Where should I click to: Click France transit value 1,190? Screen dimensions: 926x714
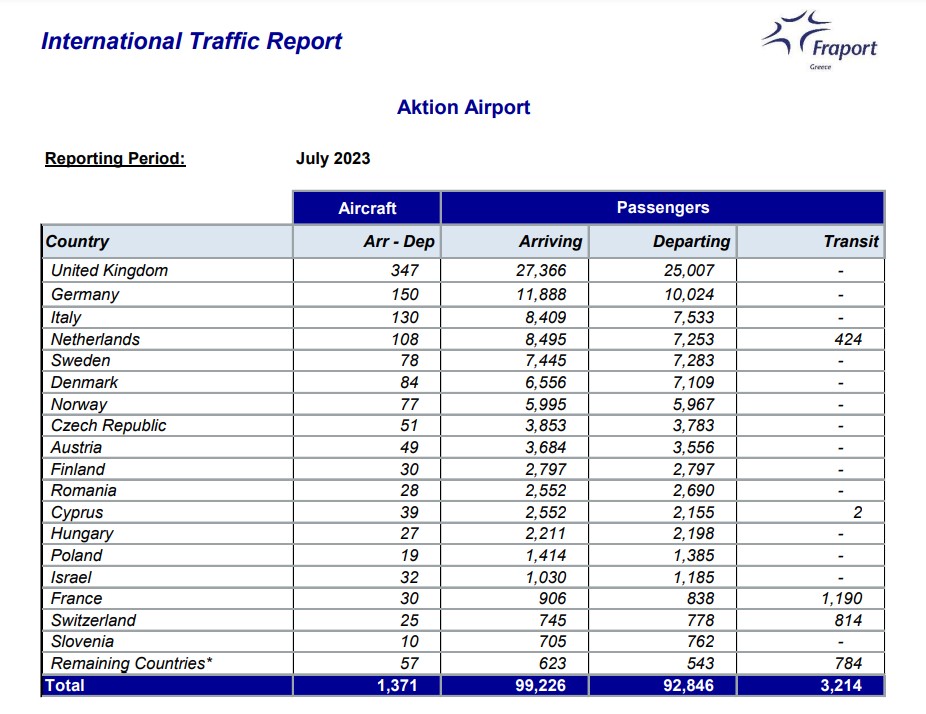(842, 598)
